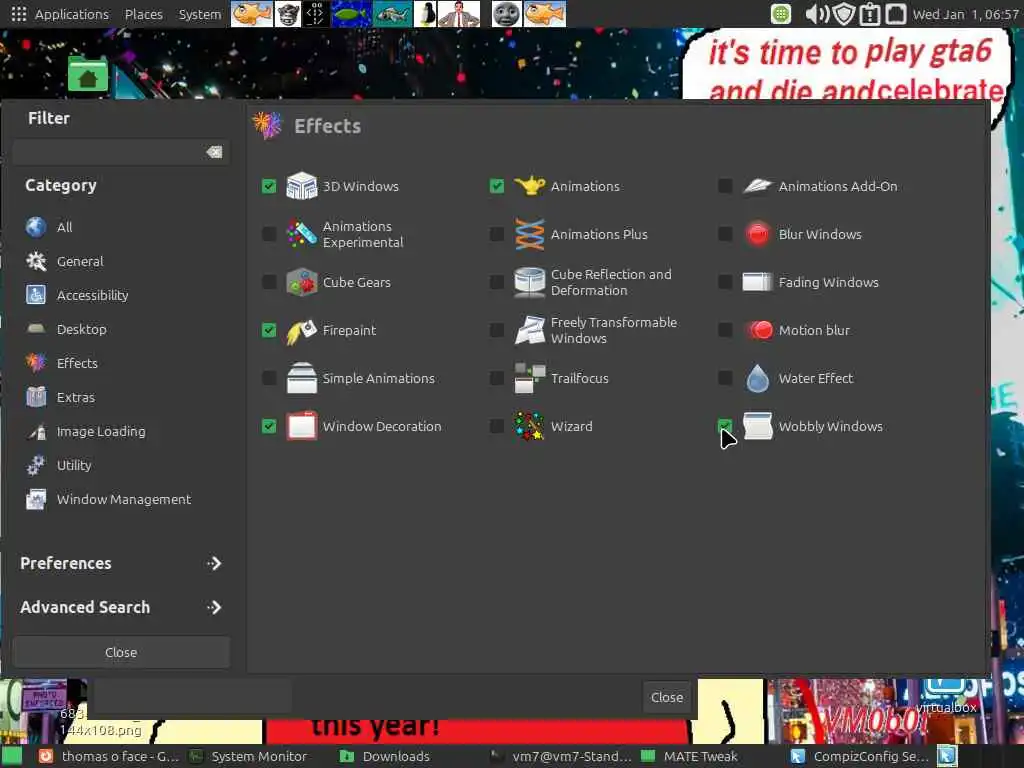The height and width of the screenshot is (768, 1024).
Task: Enable the Animations Experimental checkbox
Action: [x=269, y=234]
